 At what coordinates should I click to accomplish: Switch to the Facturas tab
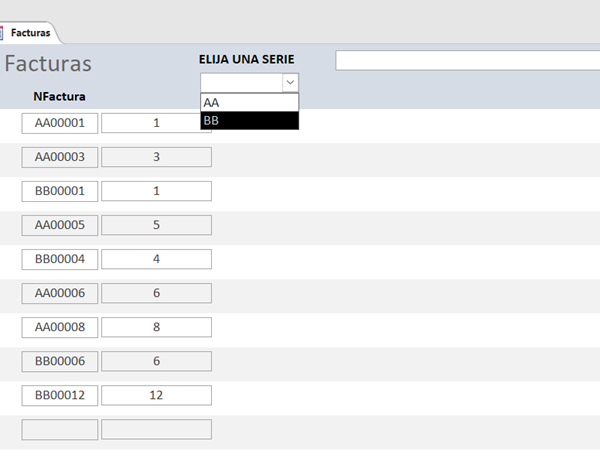[x=31, y=33]
